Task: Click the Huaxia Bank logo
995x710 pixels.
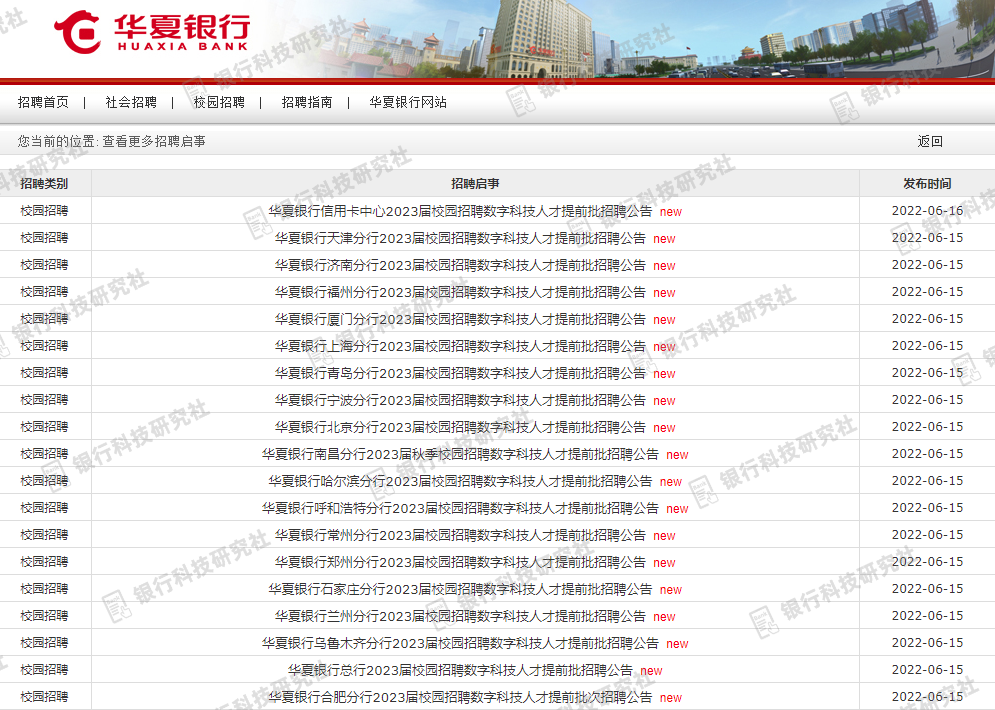Action: point(152,32)
